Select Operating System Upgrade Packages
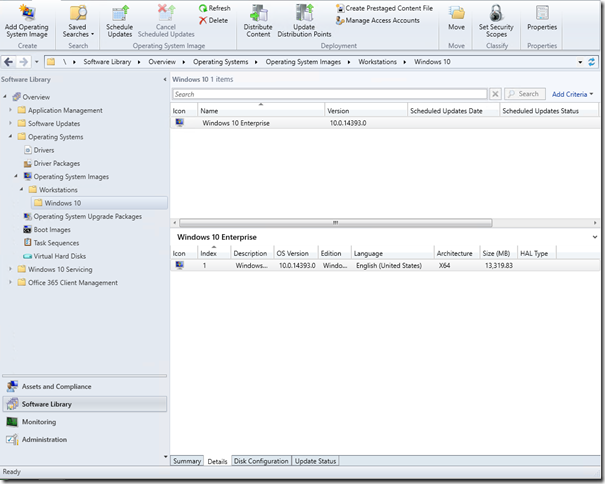Viewport: 605px width, 484px height. (x=83, y=217)
